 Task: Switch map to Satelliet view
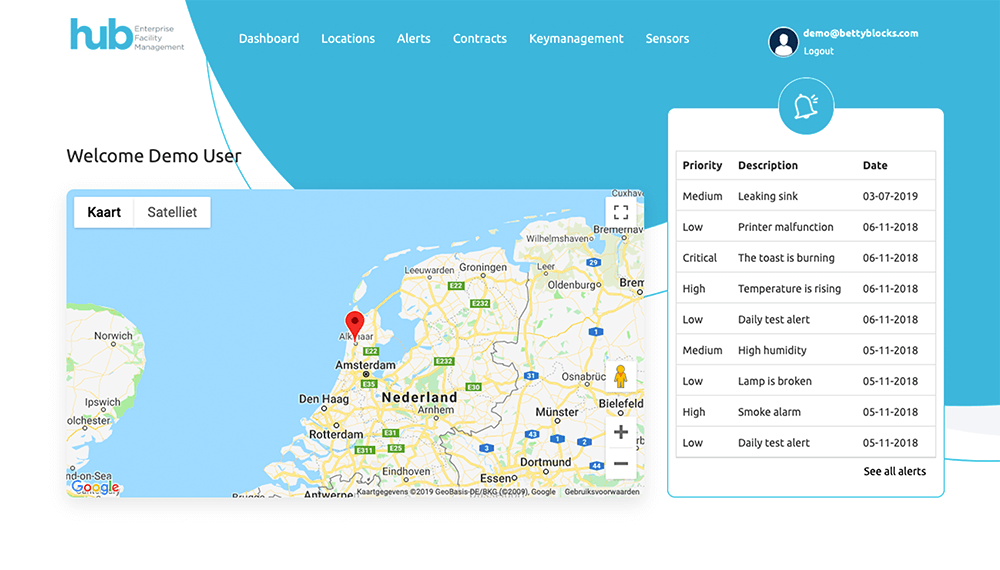(x=172, y=212)
